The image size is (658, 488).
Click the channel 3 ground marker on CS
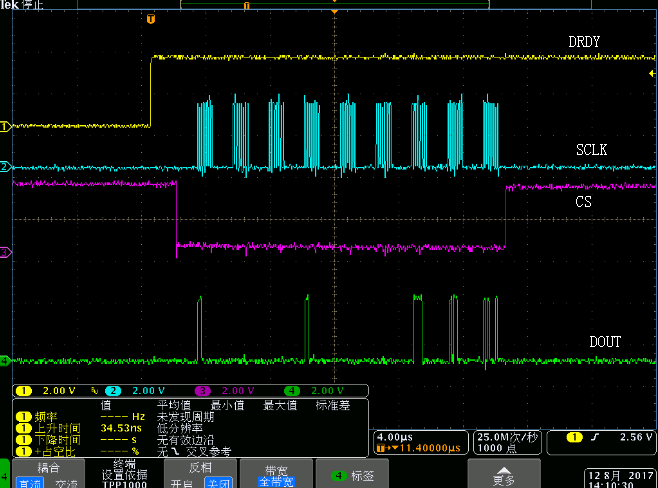pyautogui.click(x=5, y=252)
